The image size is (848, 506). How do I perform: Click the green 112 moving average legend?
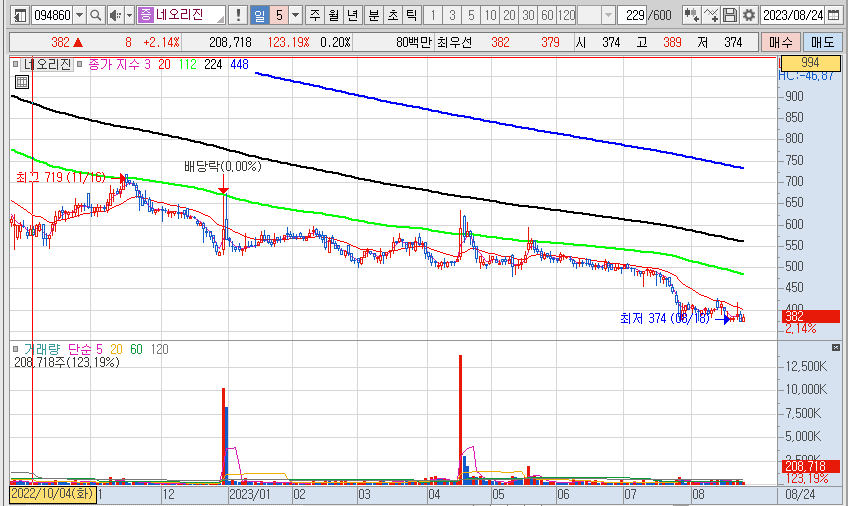(x=188, y=64)
